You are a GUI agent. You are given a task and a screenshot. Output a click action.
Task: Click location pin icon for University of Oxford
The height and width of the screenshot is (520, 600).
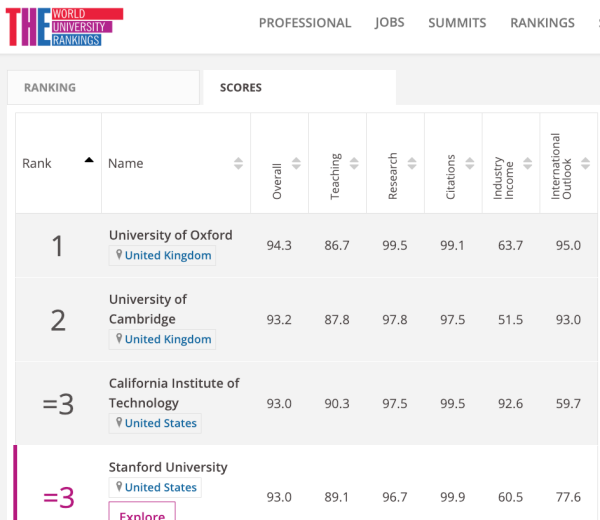coord(119,254)
